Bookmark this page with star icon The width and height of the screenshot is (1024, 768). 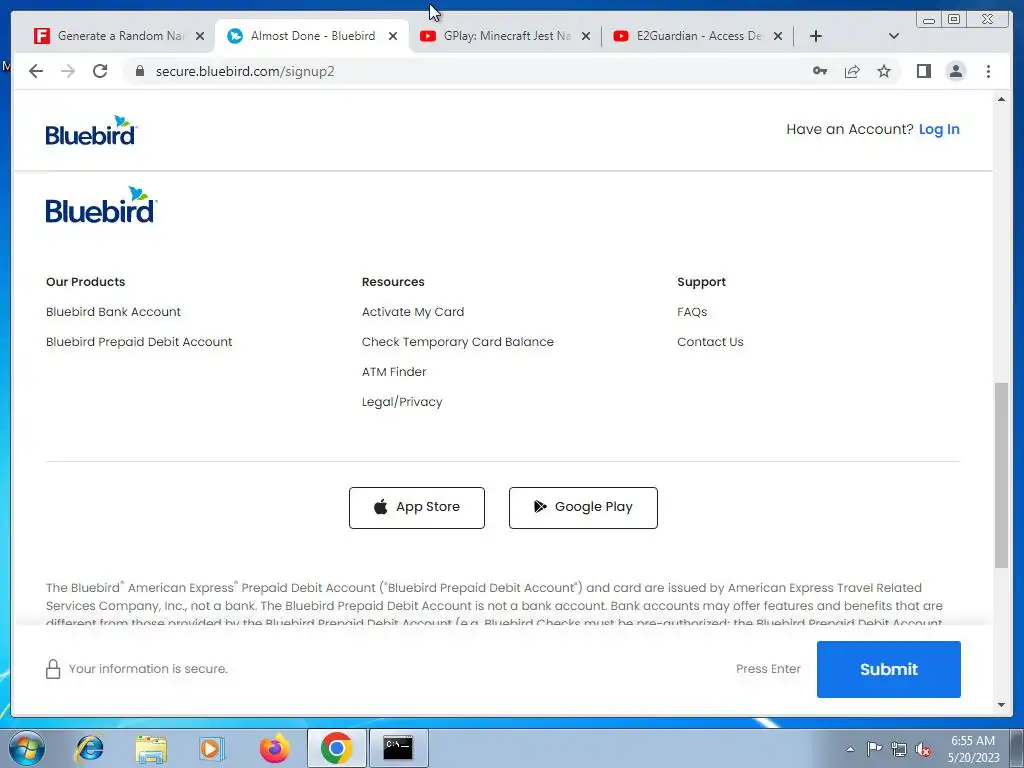[884, 71]
